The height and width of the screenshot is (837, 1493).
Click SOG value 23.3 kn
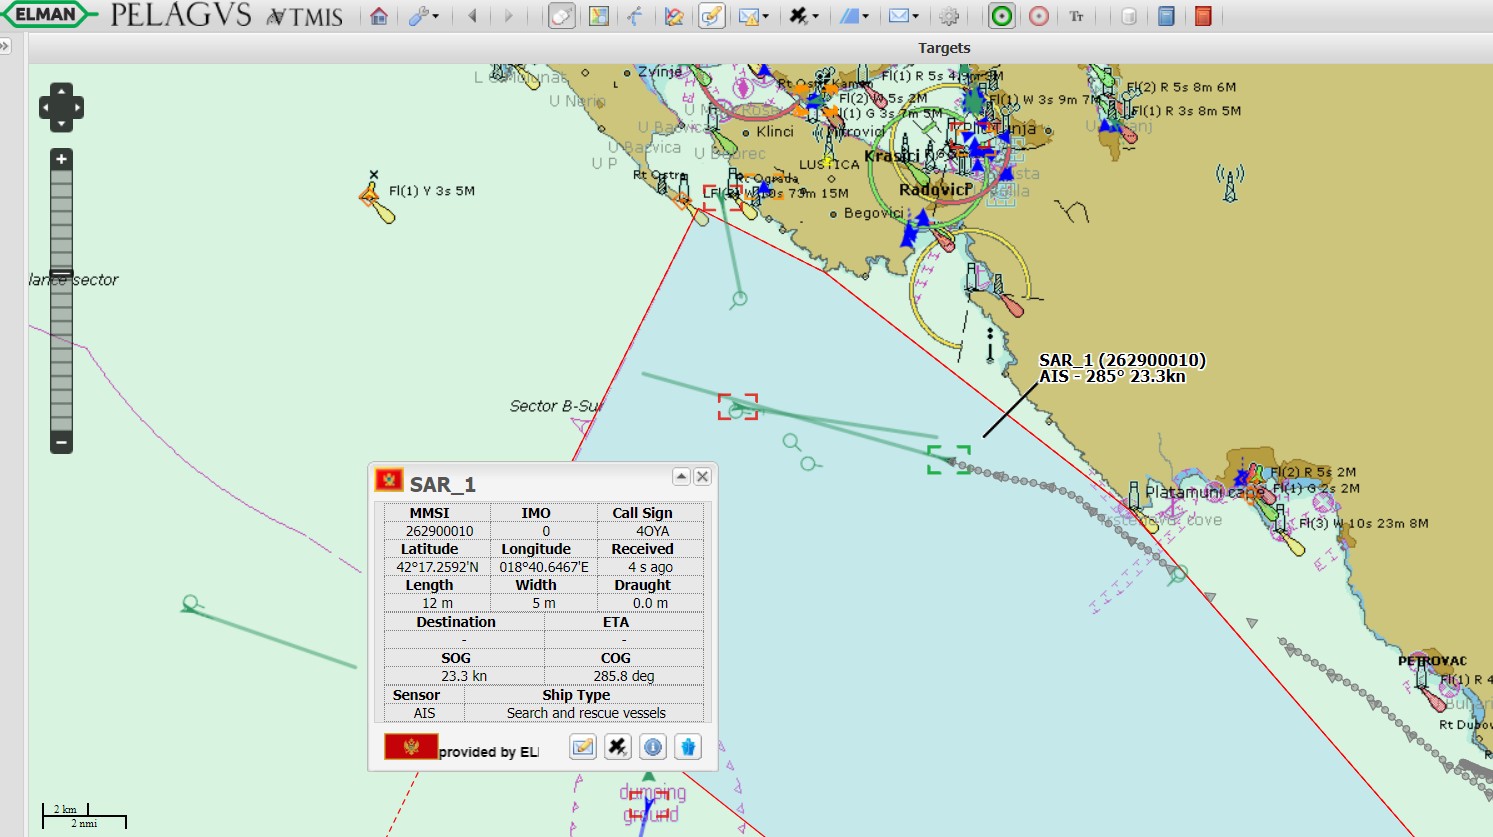point(464,676)
